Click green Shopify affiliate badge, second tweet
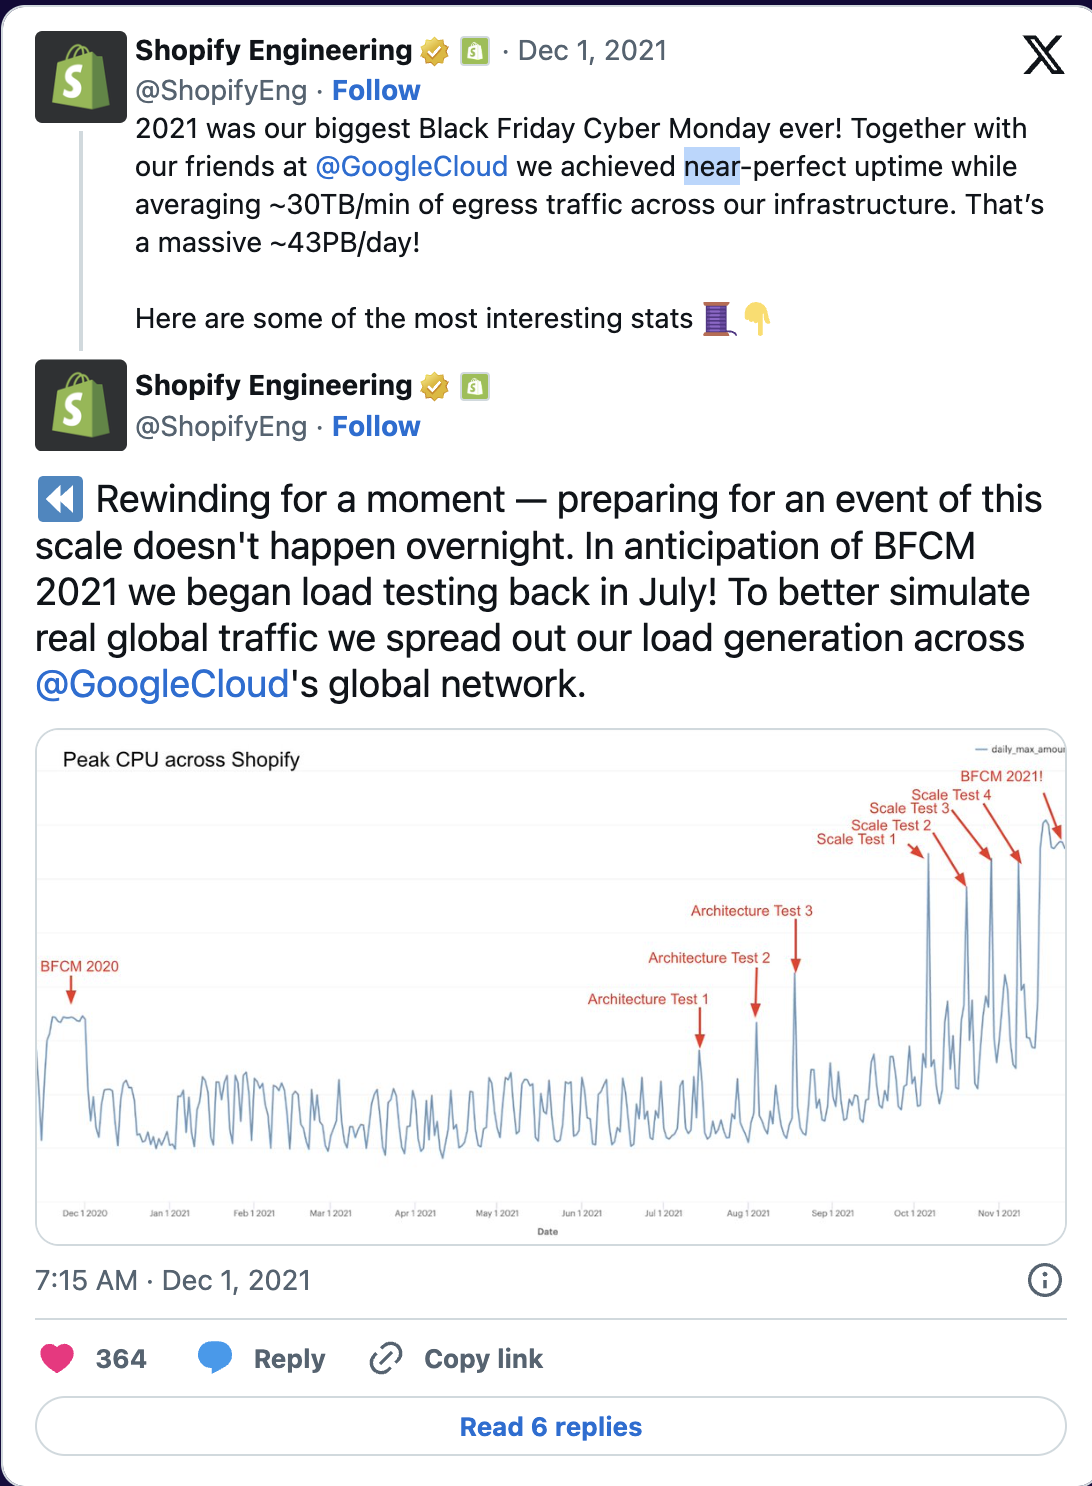Viewport: 1092px width, 1486px height. tap(475, 386)
